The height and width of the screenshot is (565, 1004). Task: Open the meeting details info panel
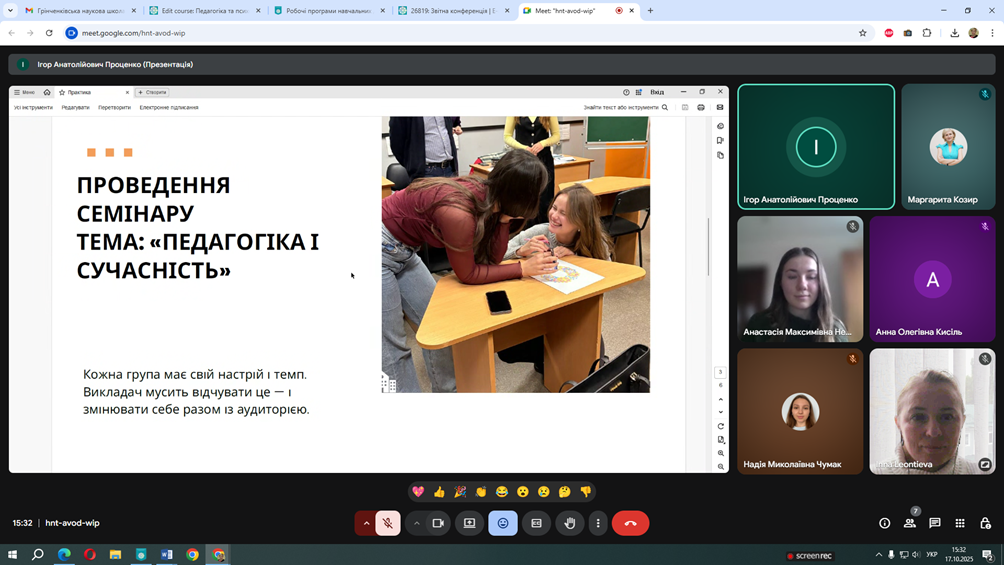click(x=884, y=523)
